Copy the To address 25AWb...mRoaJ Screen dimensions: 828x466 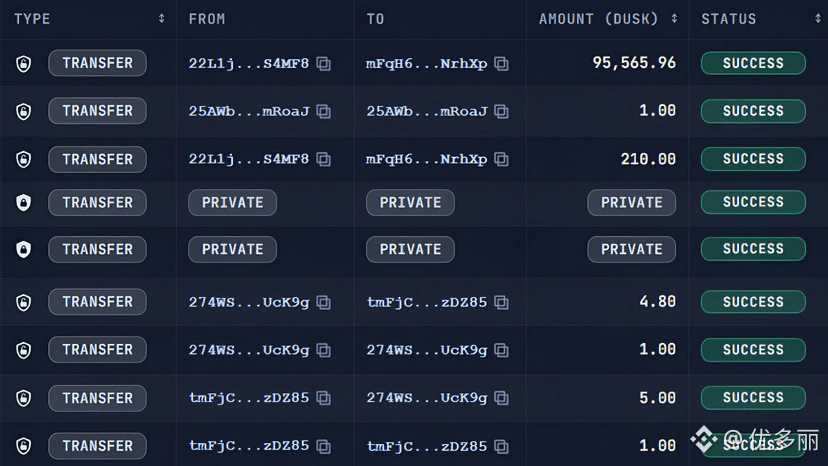point(502,111)
